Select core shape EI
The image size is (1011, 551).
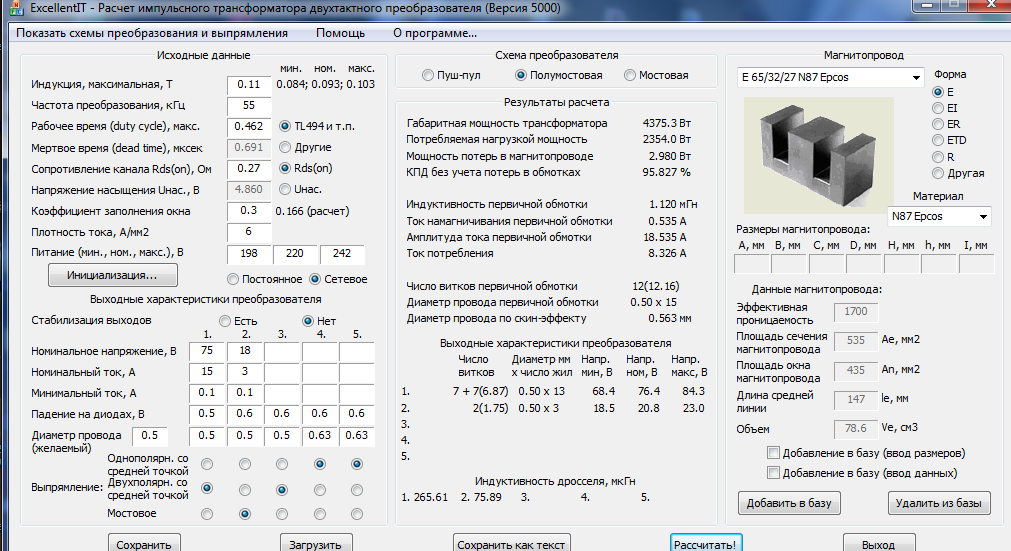pos(938,108)
